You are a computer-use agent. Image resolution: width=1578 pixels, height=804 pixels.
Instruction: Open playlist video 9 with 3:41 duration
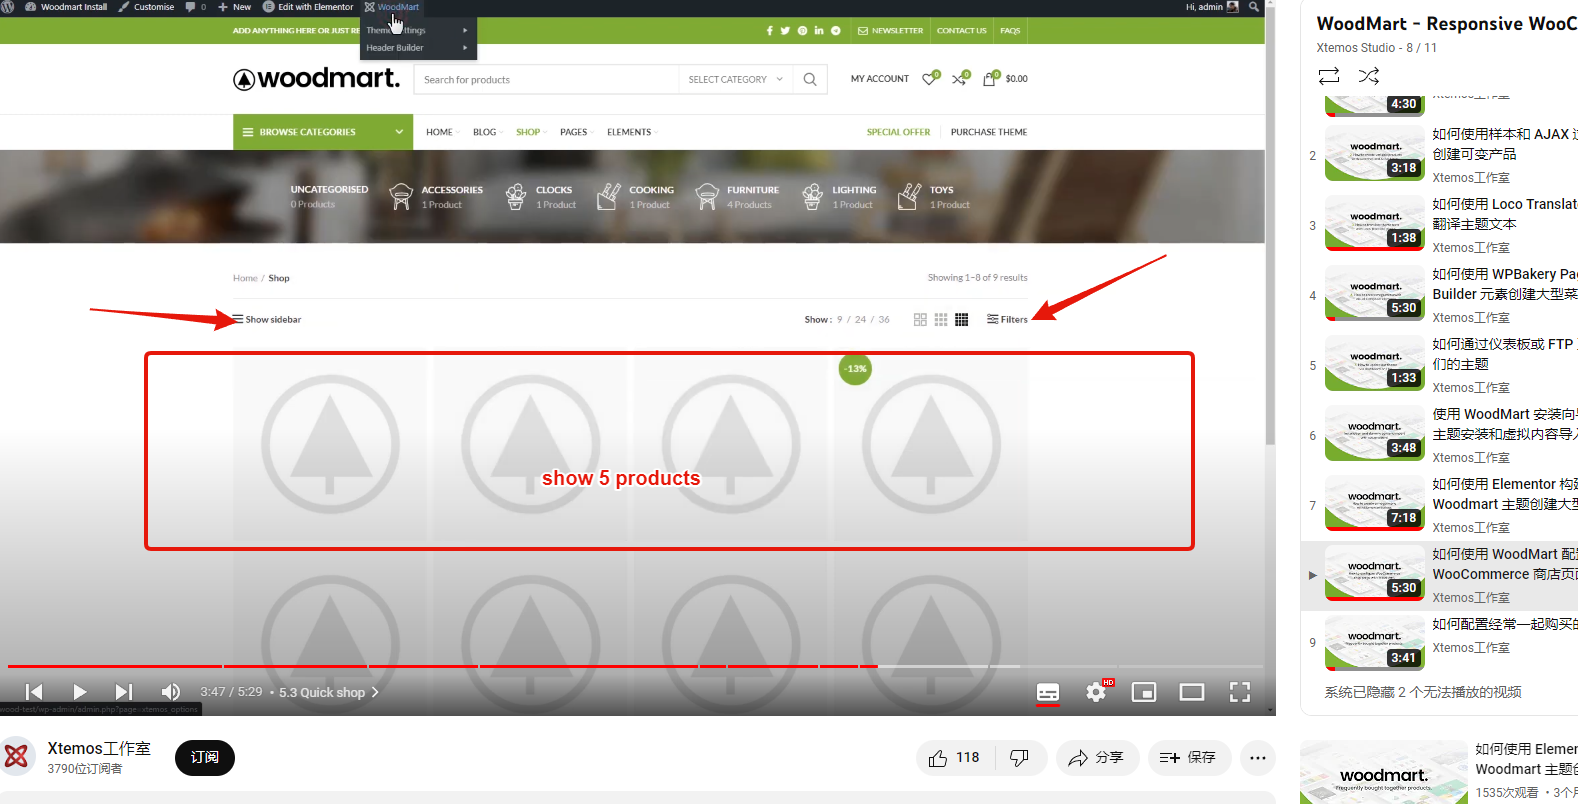[x=1439, y=645]
